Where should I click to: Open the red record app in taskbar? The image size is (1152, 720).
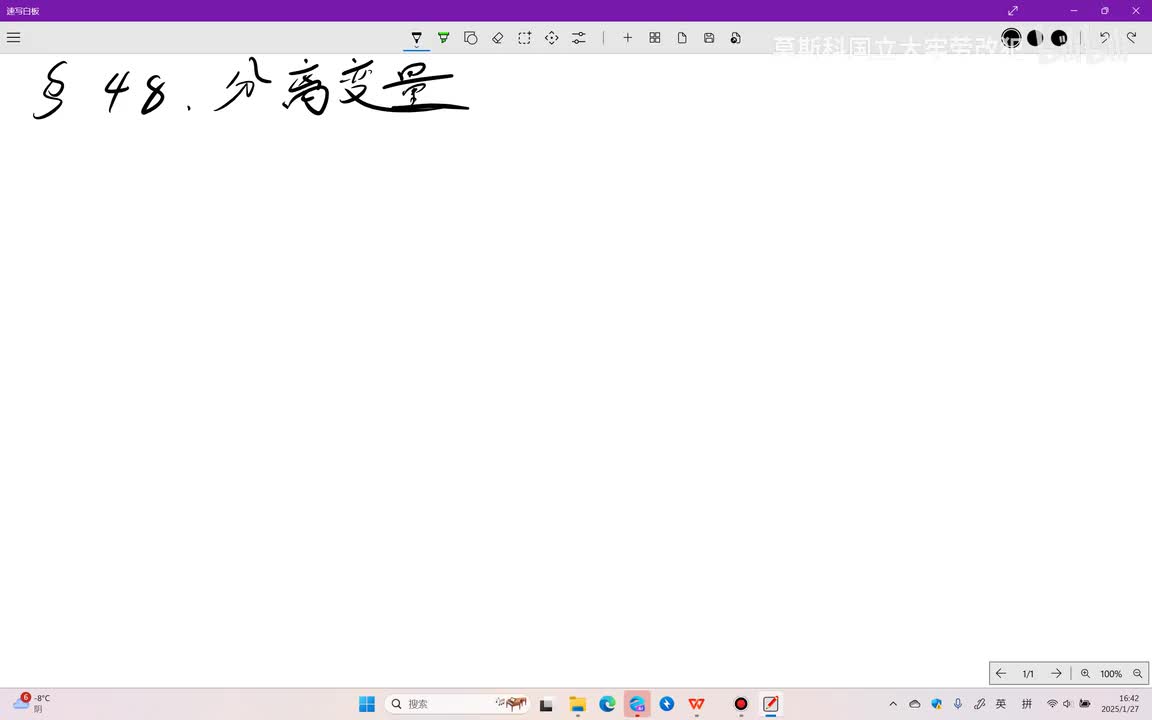click(x=741, y=704)
